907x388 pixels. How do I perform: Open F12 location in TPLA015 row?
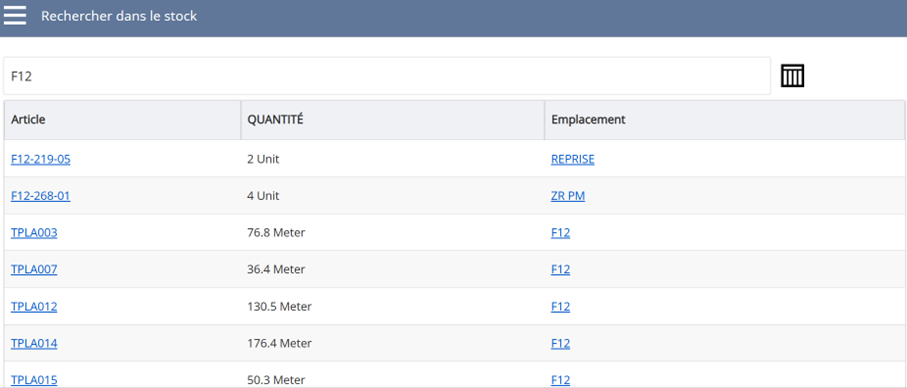(x=561, y=380)
